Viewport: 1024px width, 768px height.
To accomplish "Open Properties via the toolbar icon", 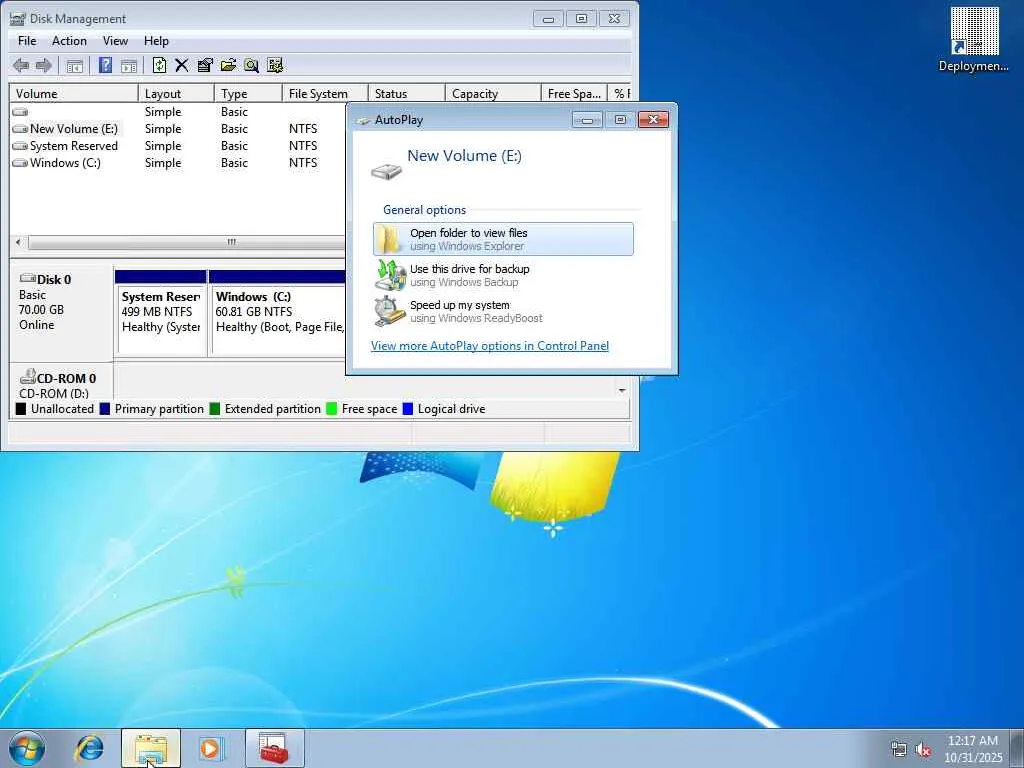I will pos(205,65).
